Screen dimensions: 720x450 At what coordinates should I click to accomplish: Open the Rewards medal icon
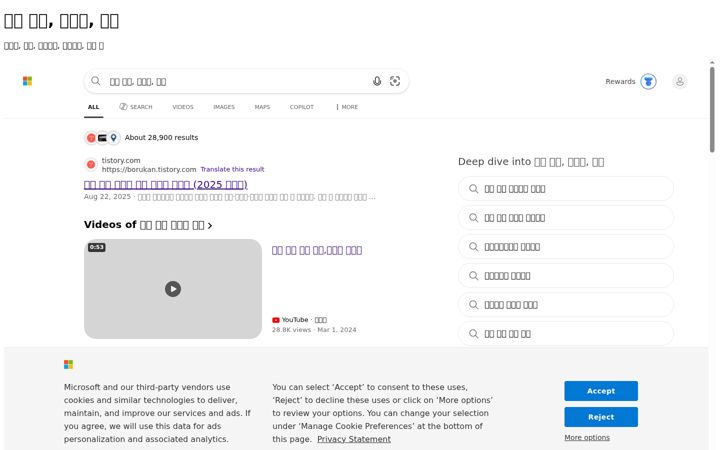pos(648,81)
